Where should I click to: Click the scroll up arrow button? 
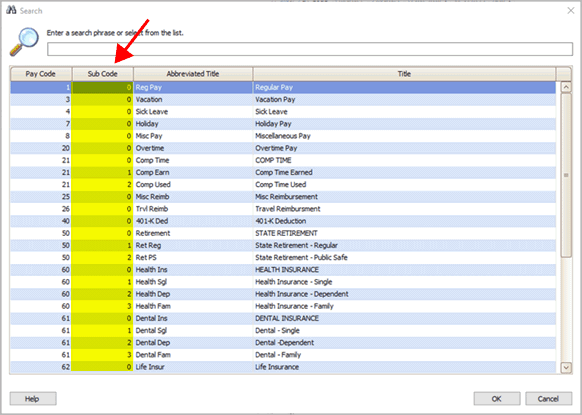coord(566,87)
